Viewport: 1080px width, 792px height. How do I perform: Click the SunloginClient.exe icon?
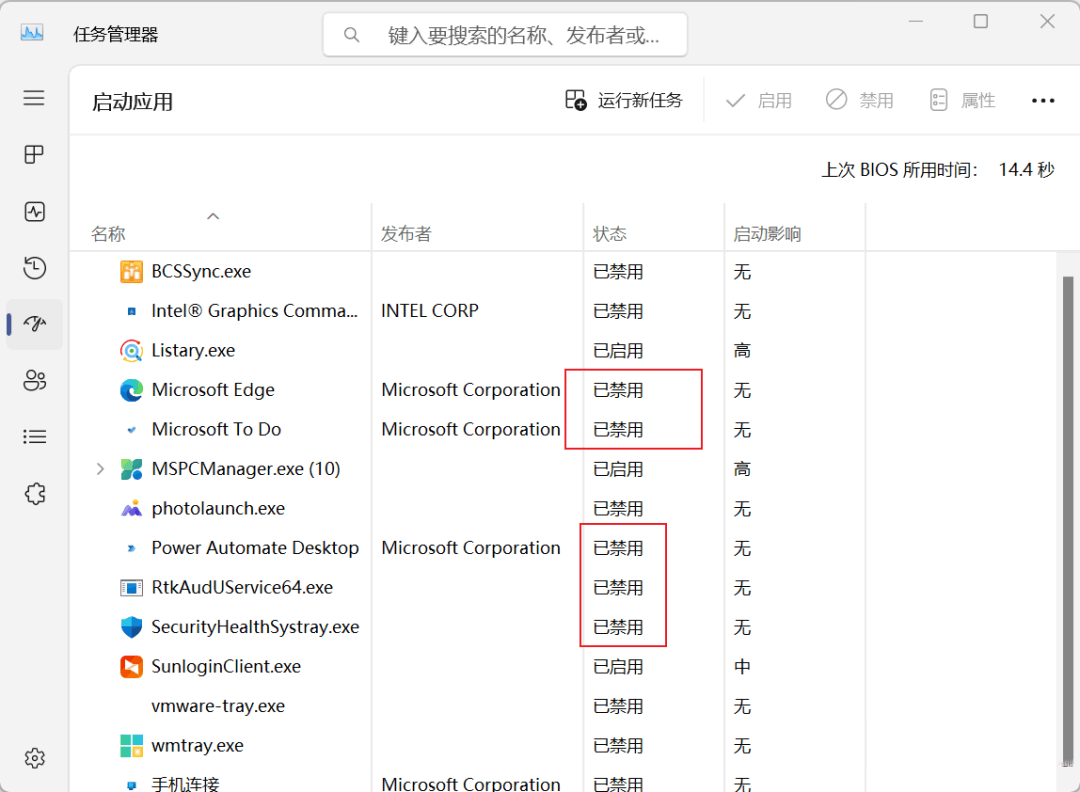(x=132, y=667)
